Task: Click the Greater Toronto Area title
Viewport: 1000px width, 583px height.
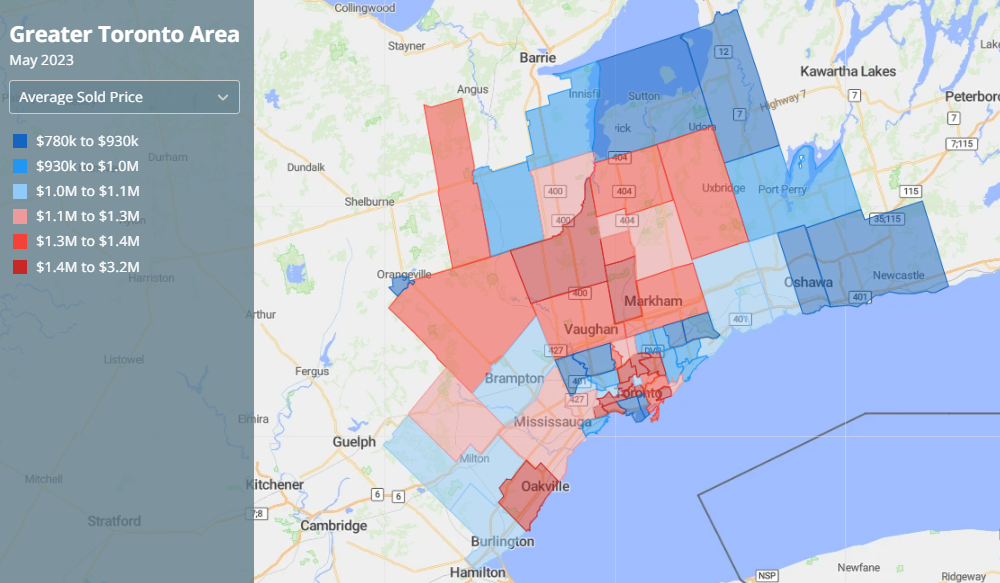Action: tap(124, 34)
